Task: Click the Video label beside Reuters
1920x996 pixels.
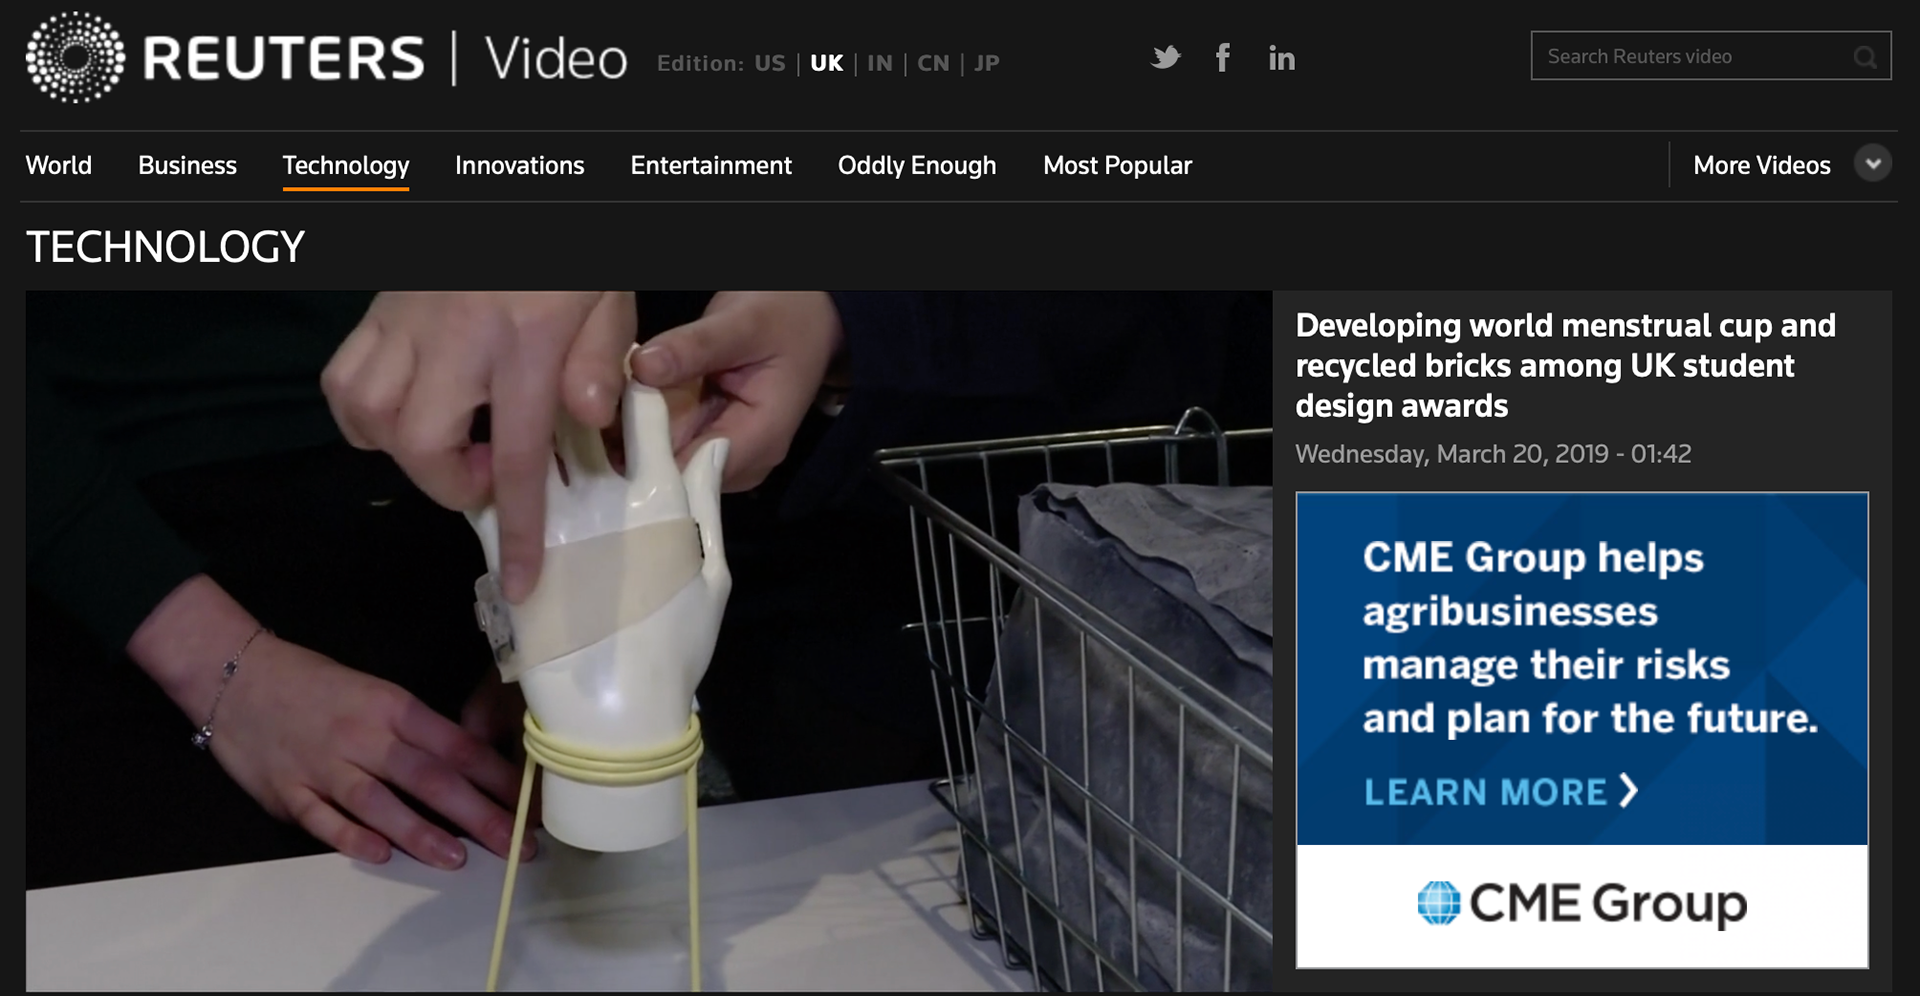Action: pos(556,58)
